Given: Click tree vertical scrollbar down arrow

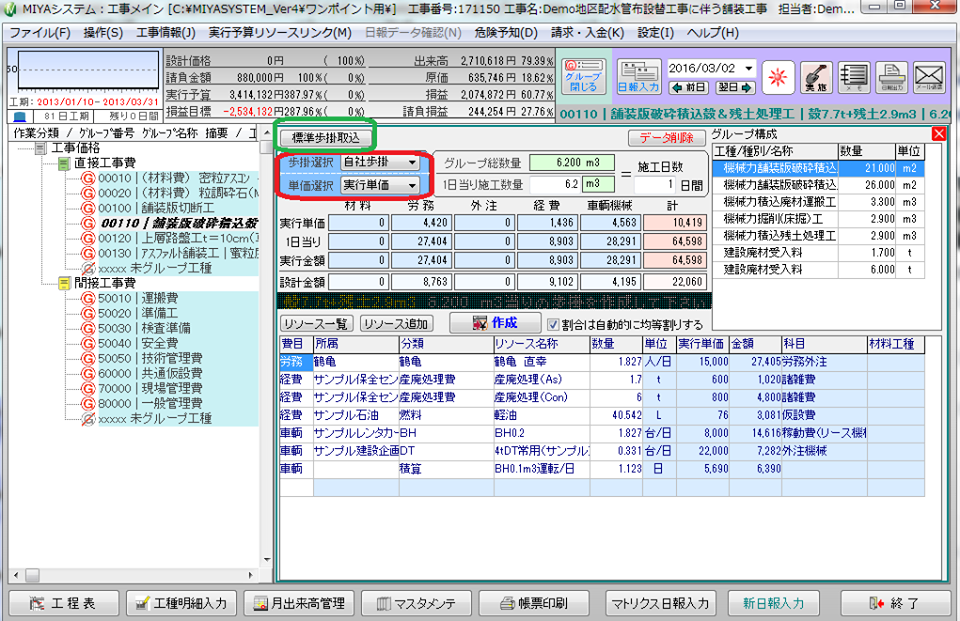Looking at the screenshot, I should 266,560.
